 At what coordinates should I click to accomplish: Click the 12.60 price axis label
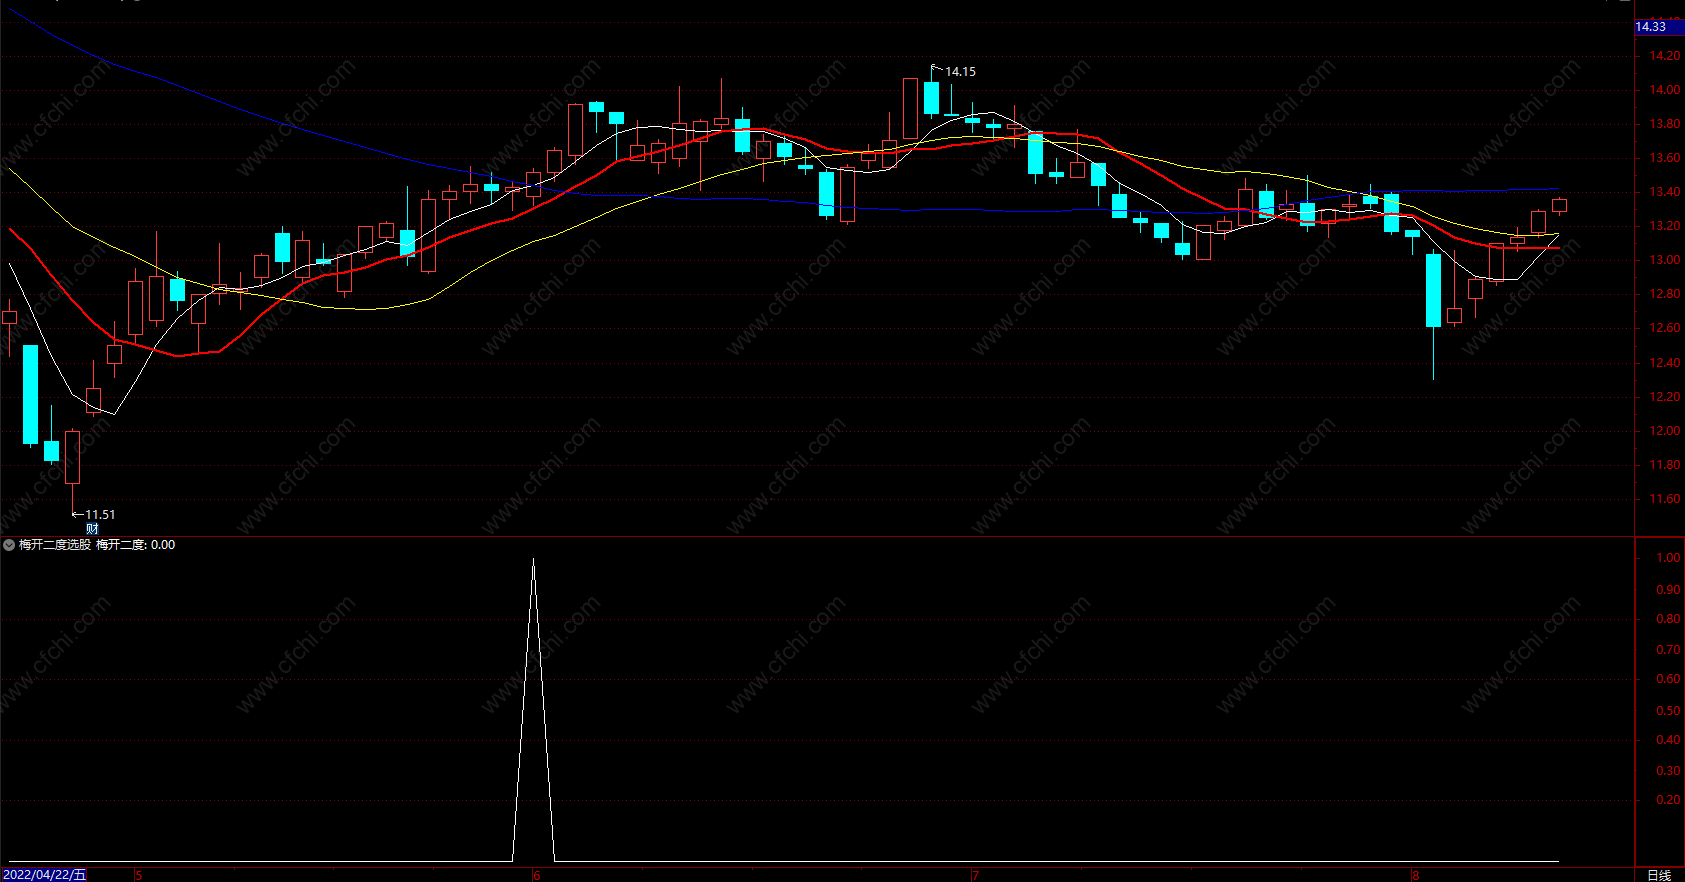point(1665,328)
